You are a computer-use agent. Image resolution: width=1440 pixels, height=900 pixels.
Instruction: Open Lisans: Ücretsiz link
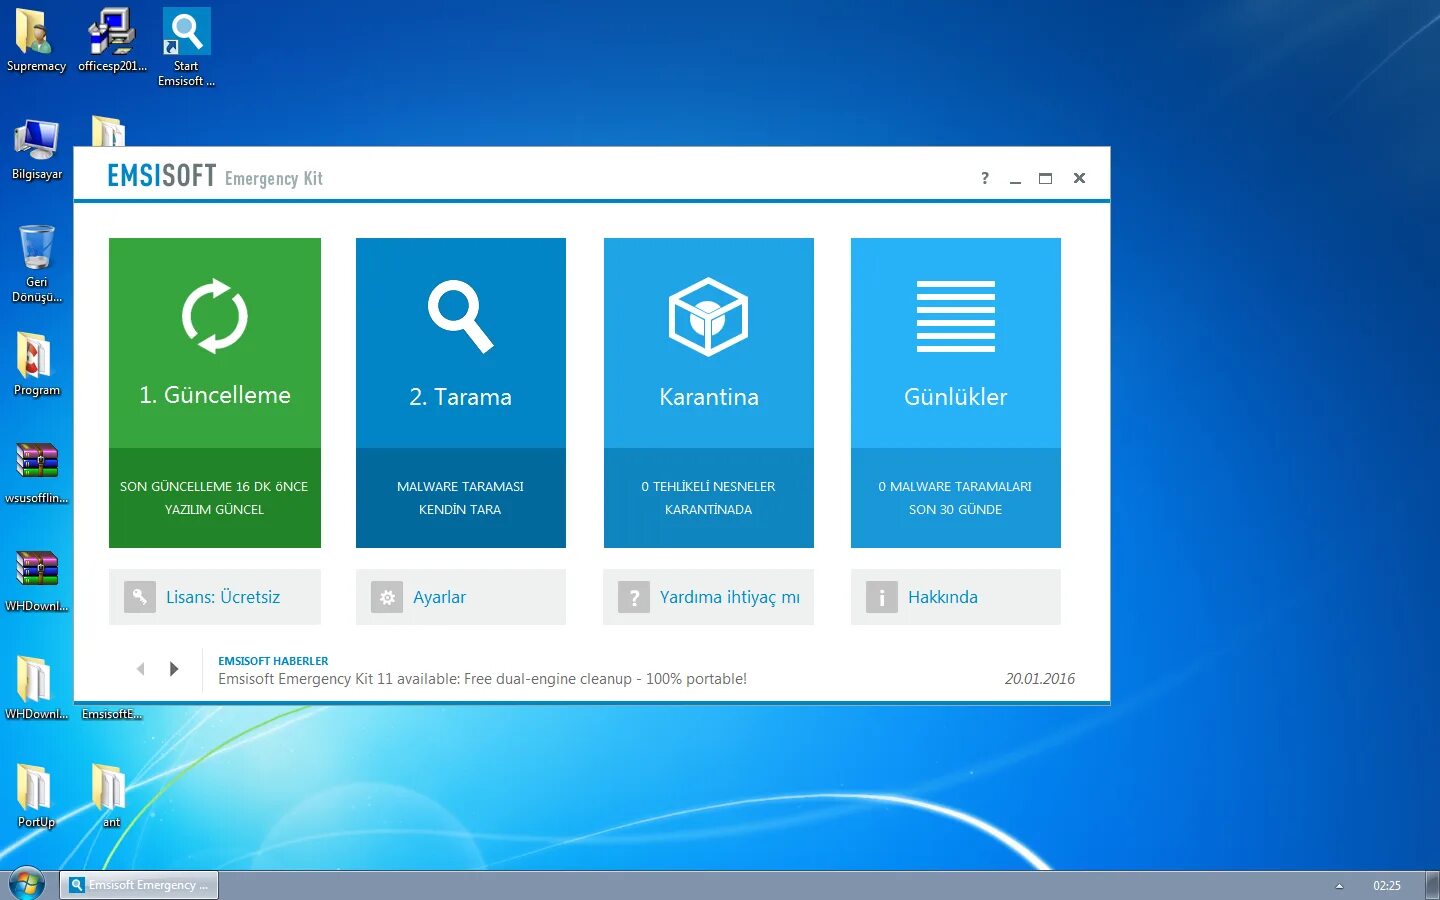click(223, 597)
